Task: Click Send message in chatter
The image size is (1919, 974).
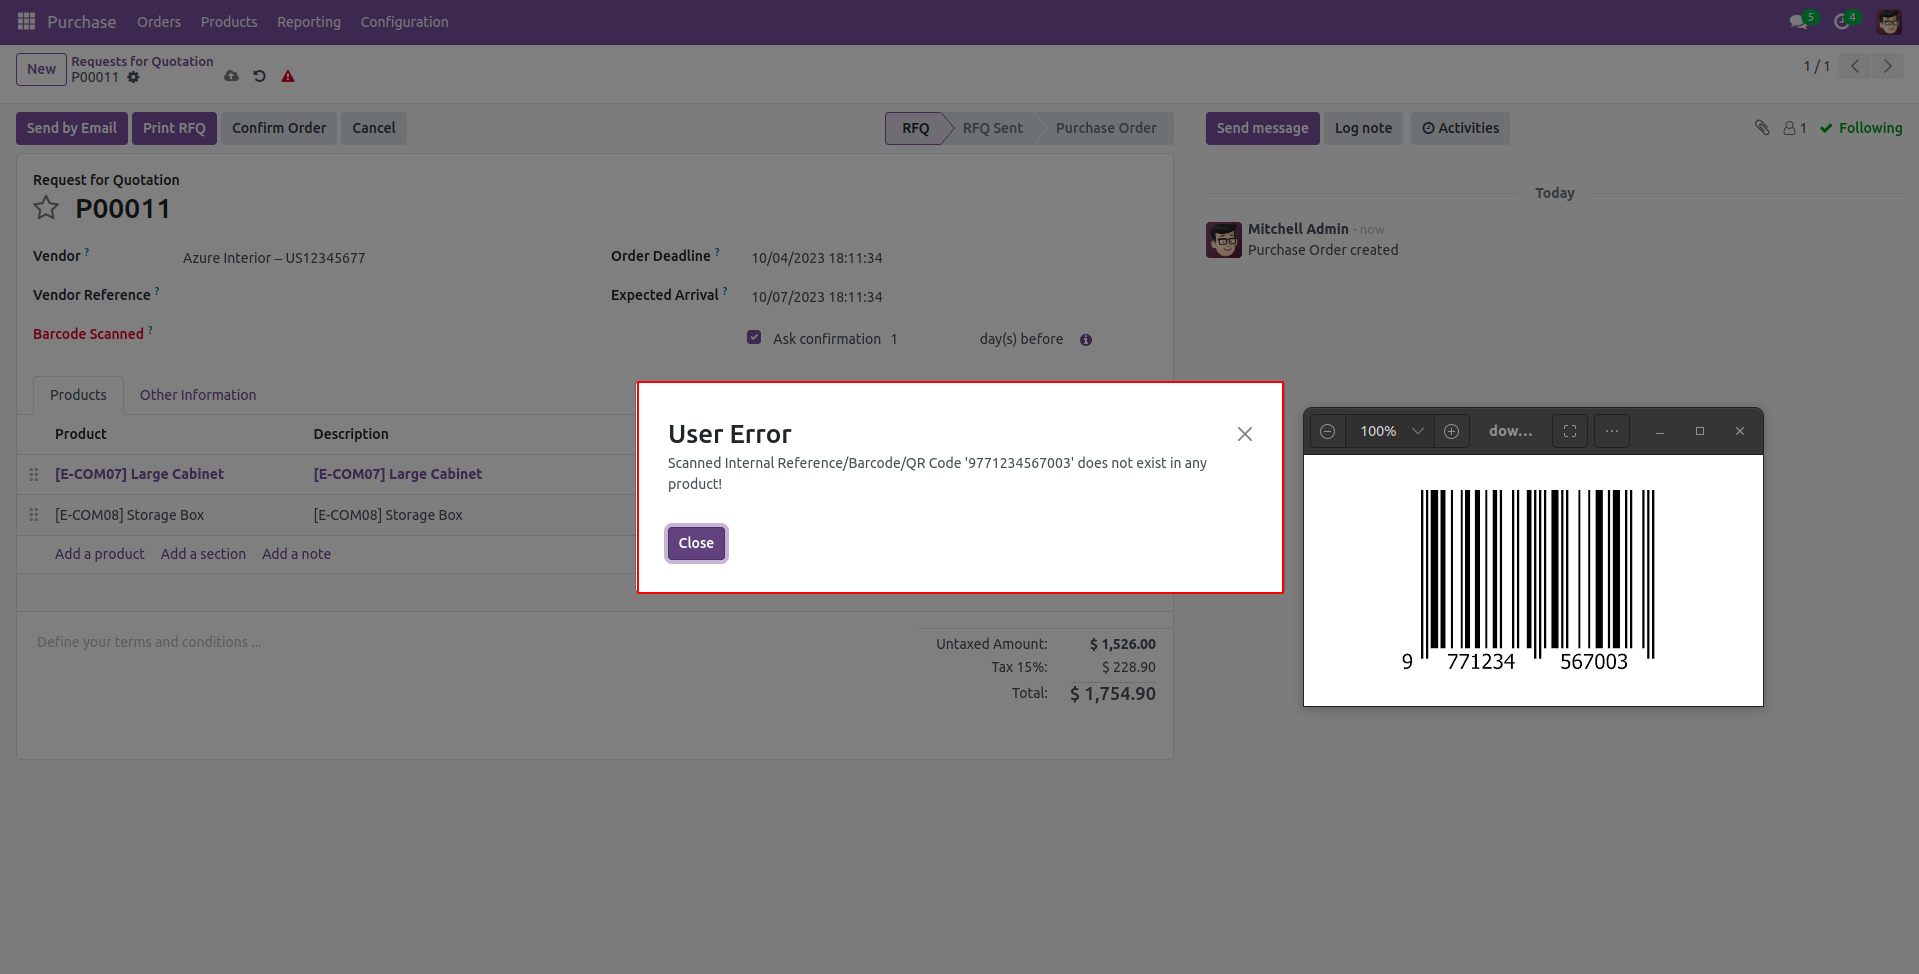Action: click(1262, 128)
